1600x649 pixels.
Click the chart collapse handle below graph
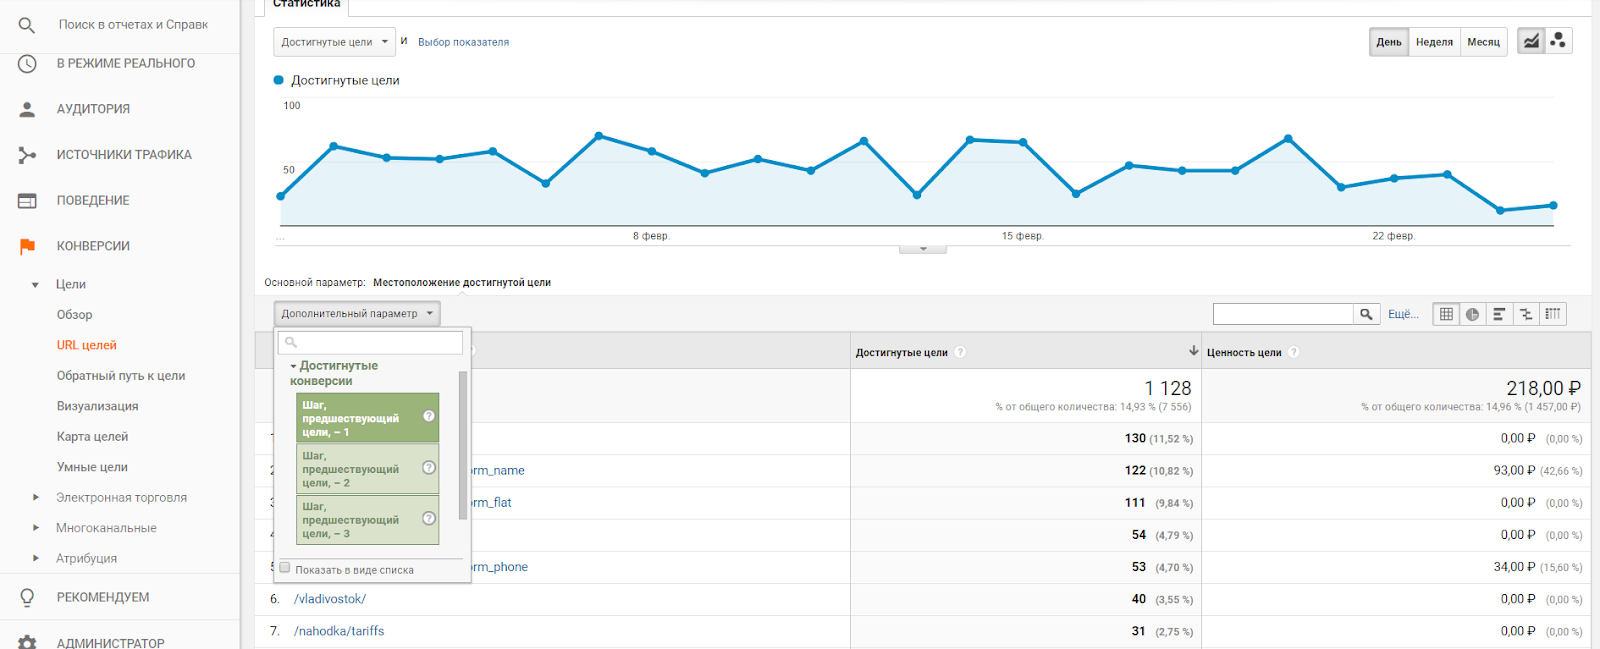[923, 249]
